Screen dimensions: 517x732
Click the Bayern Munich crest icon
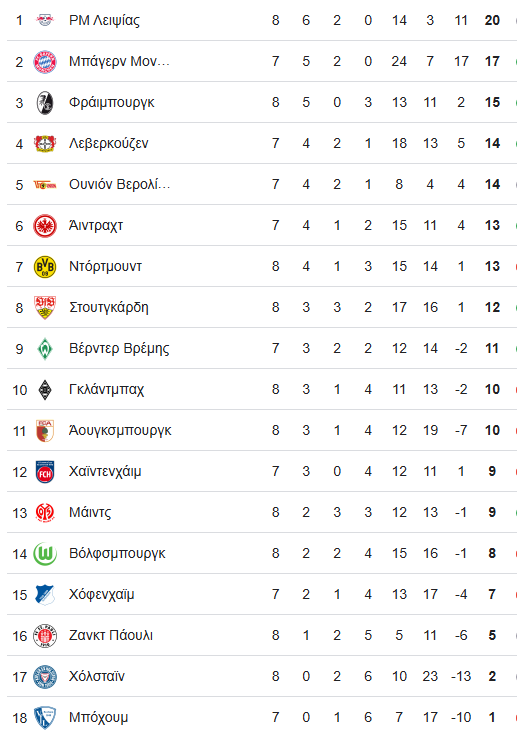(x=45, y=62)
